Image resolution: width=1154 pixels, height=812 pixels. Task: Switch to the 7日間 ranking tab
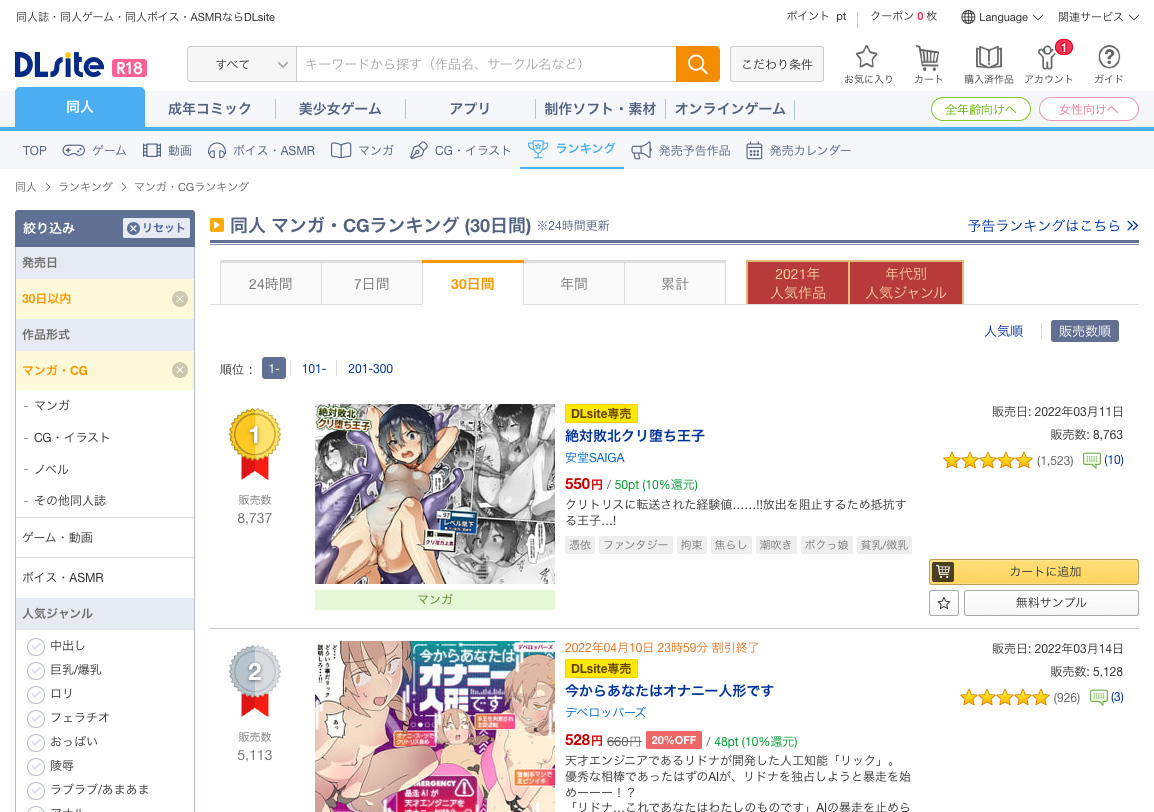click(371, 284)
